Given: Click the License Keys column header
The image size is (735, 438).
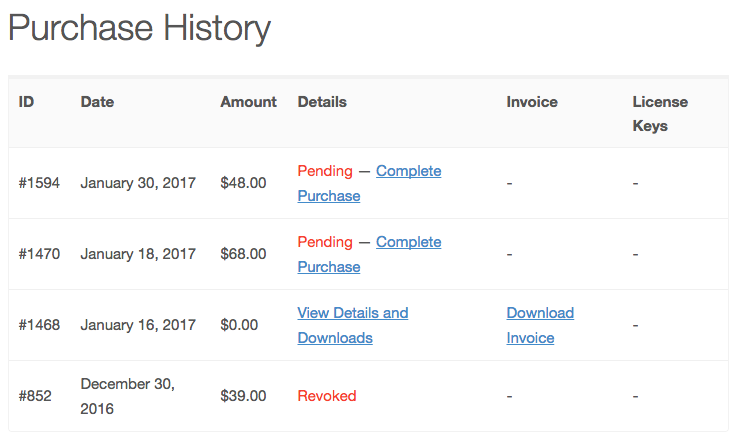Looking at the screenshot, I should point(660,113).
